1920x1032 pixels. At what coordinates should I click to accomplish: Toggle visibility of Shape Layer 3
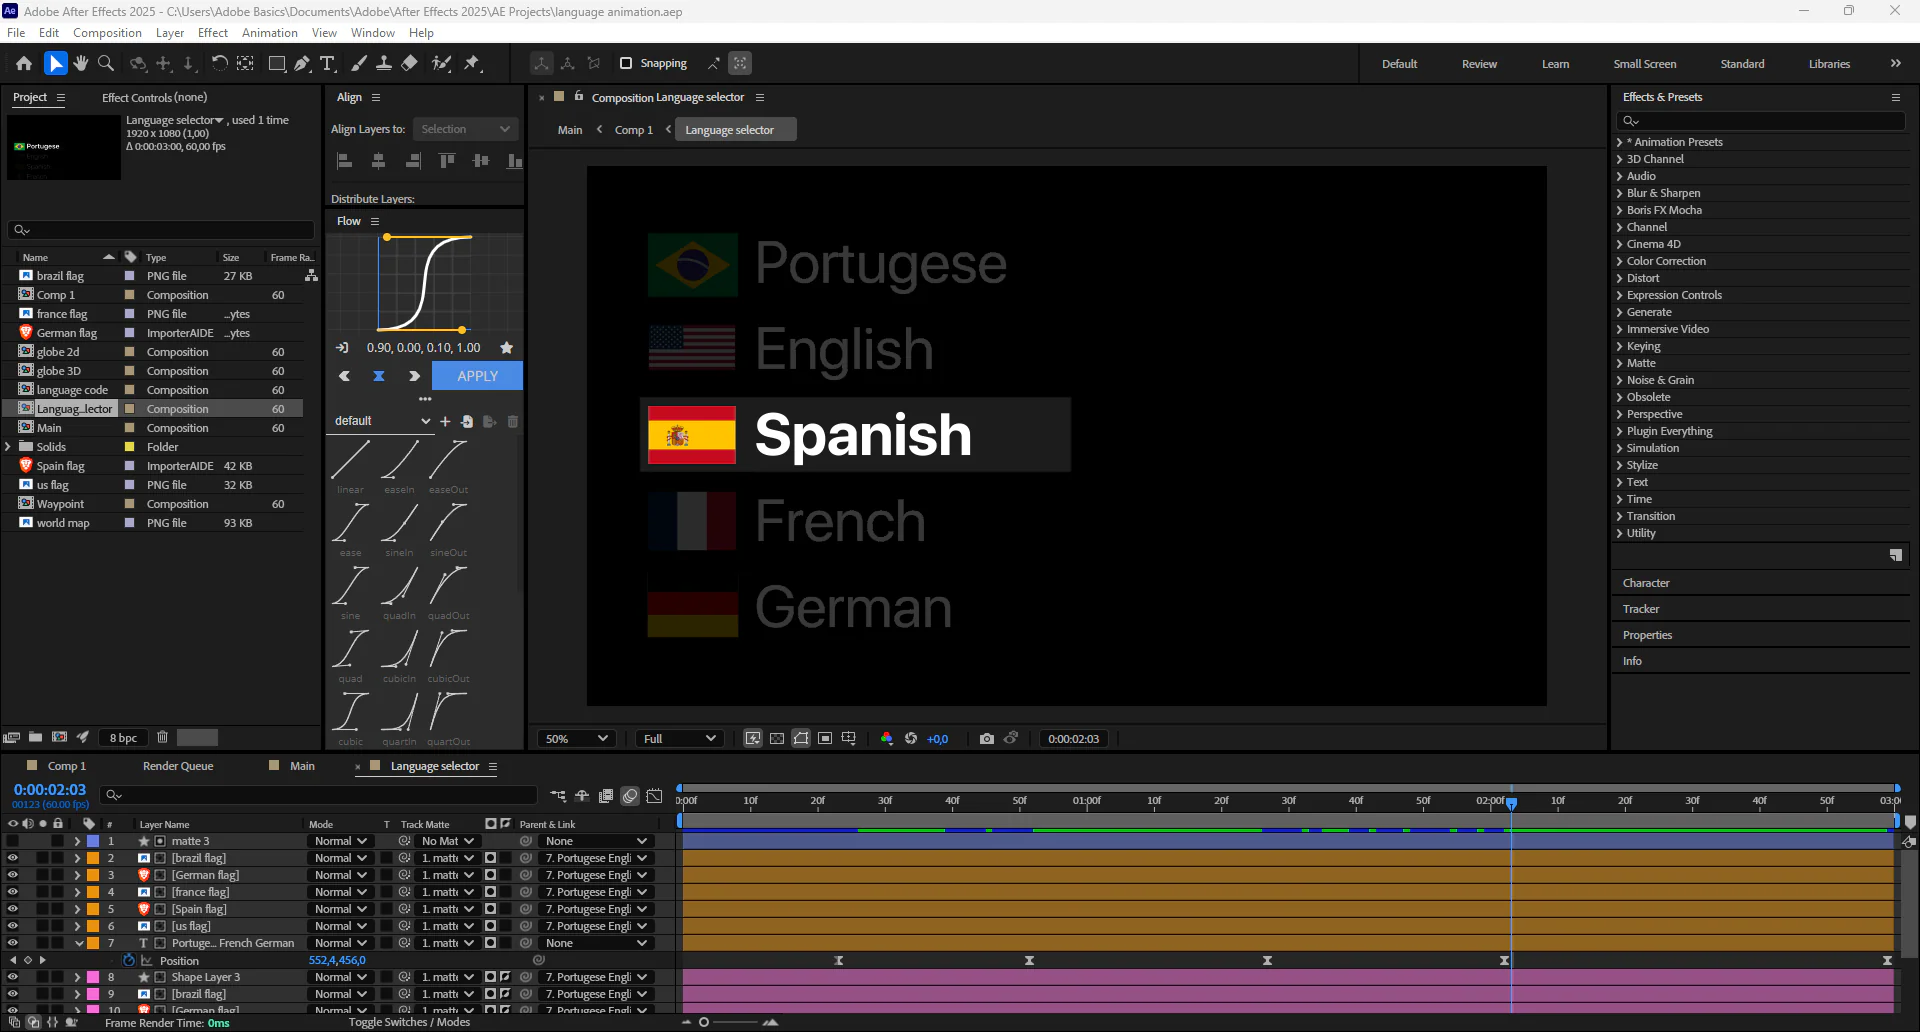[x=12, y=977]
